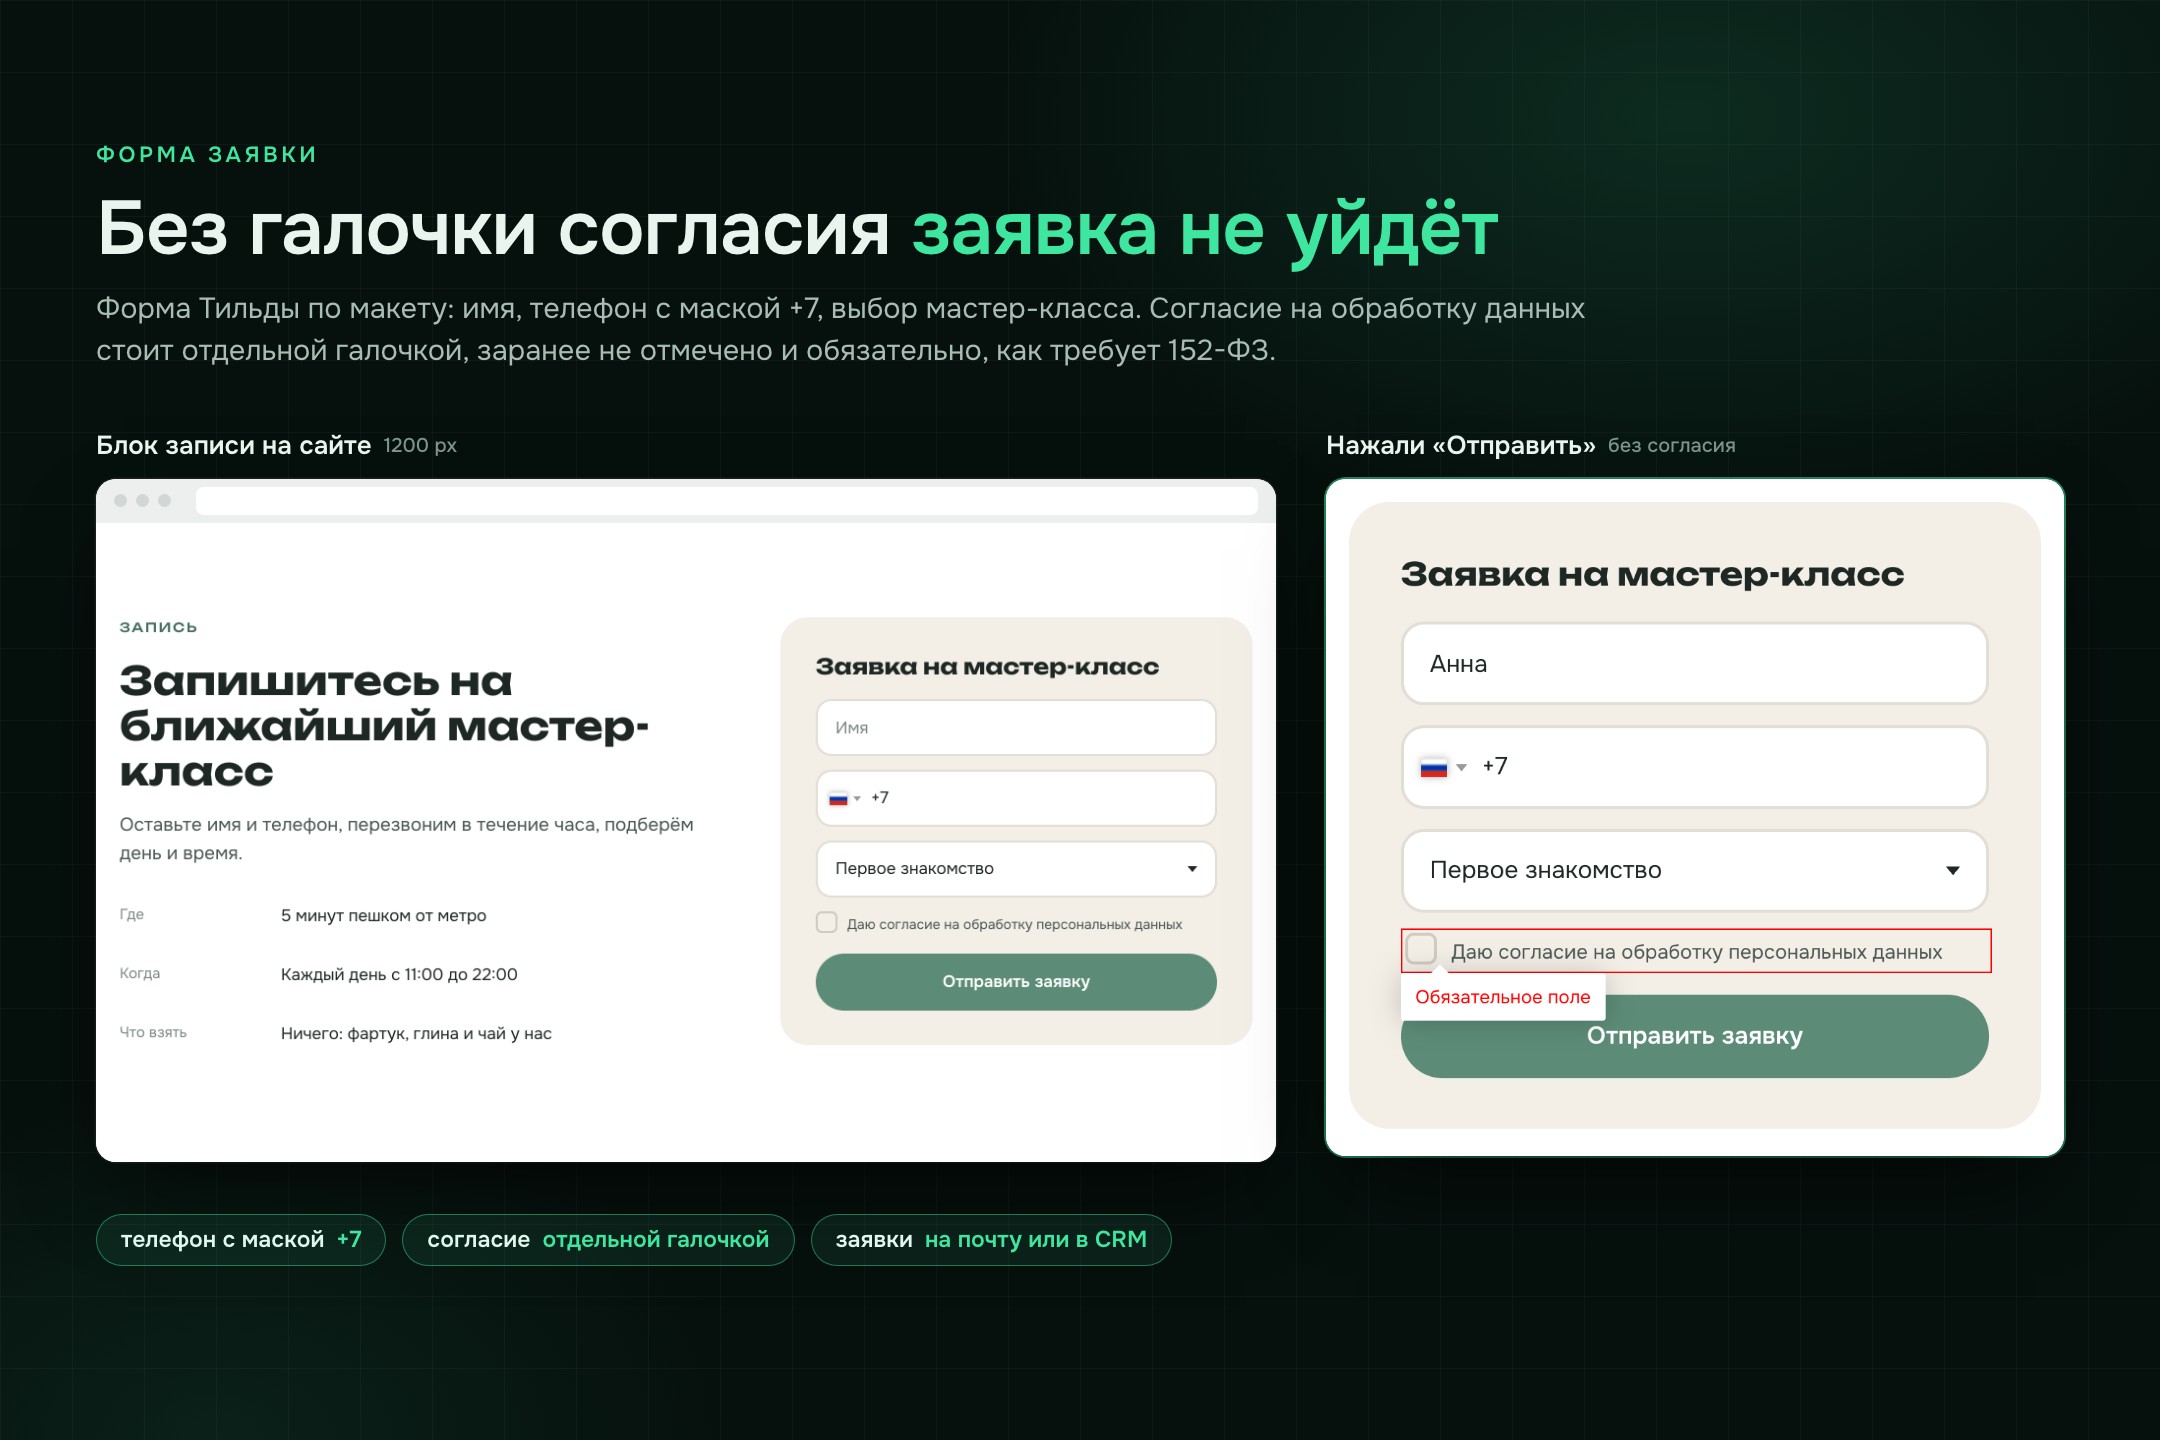This screenshot has height=1440, width=2160.
Task: Tick the consent checkbox in the website block form
Action: coord(826,923)
